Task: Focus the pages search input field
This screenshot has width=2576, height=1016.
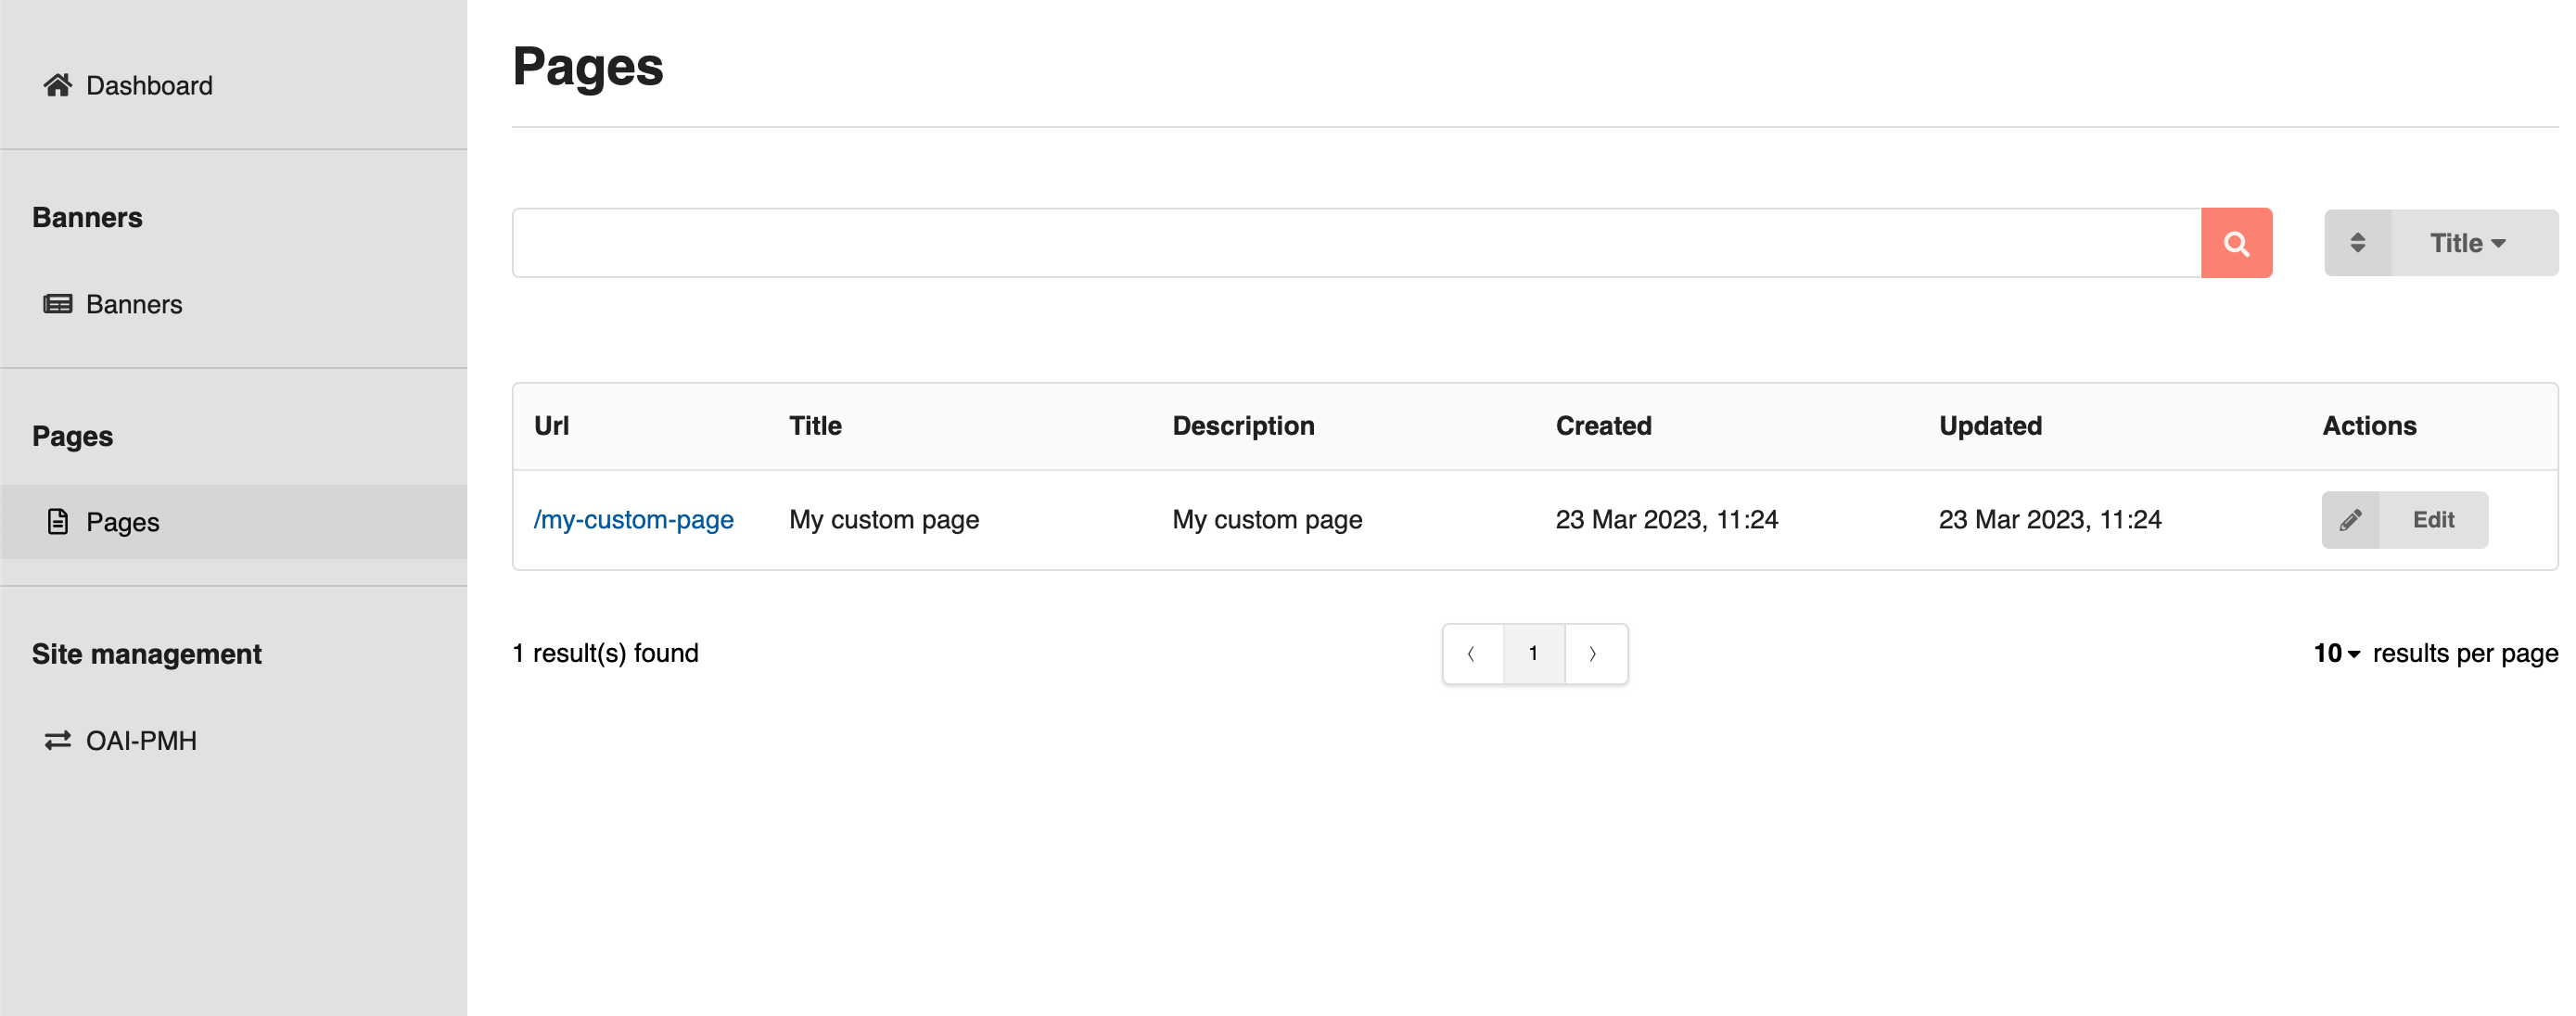Action: (x=1355, y=243)
